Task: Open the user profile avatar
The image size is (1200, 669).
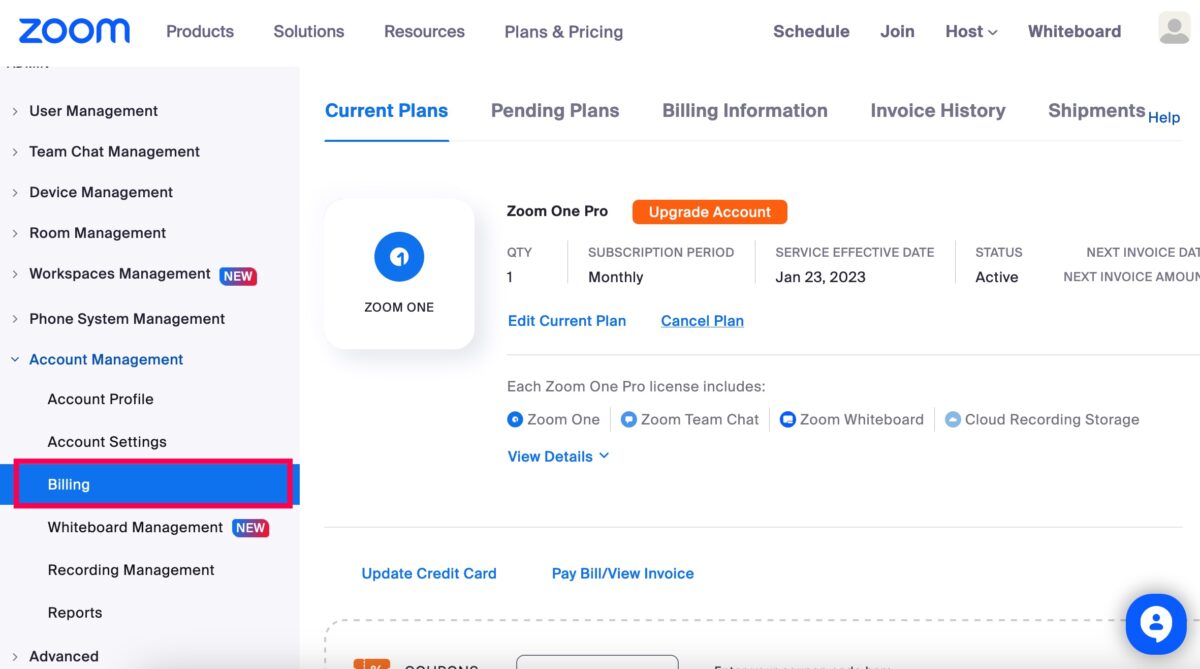Action: tap(1174, 28)
